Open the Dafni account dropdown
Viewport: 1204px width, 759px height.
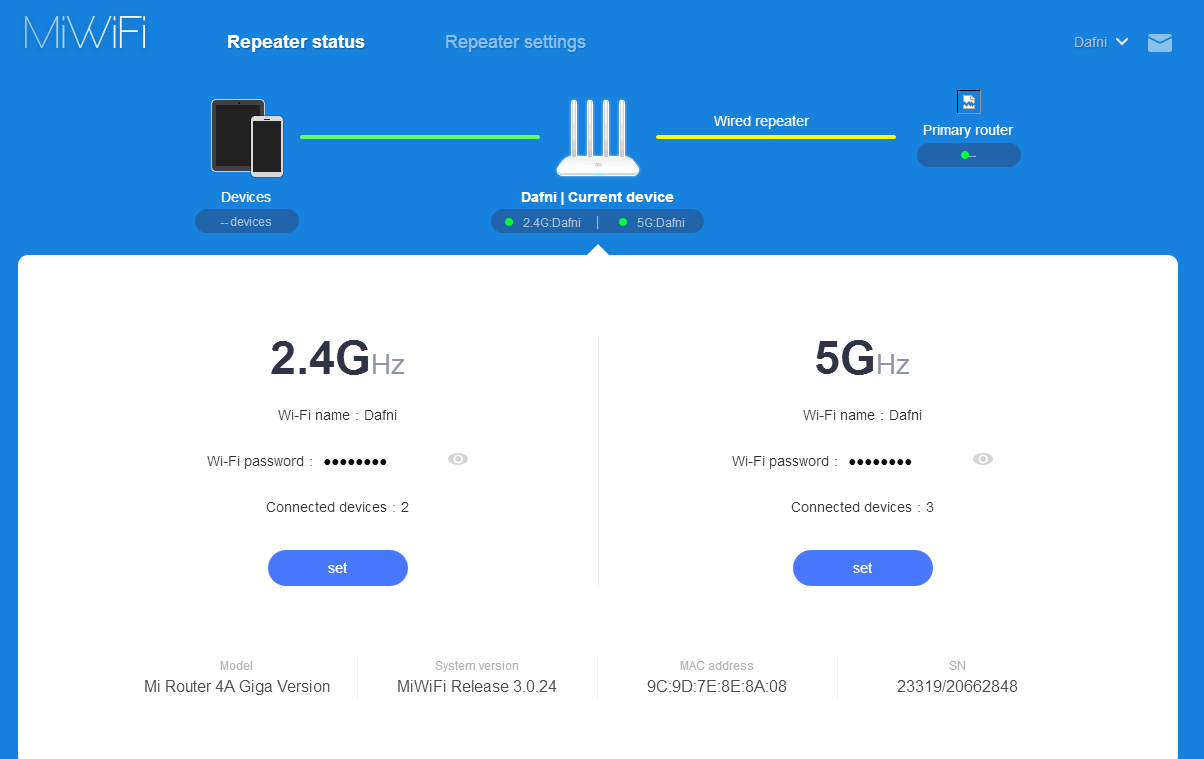pyautogui.click(x=1100, y=42)
